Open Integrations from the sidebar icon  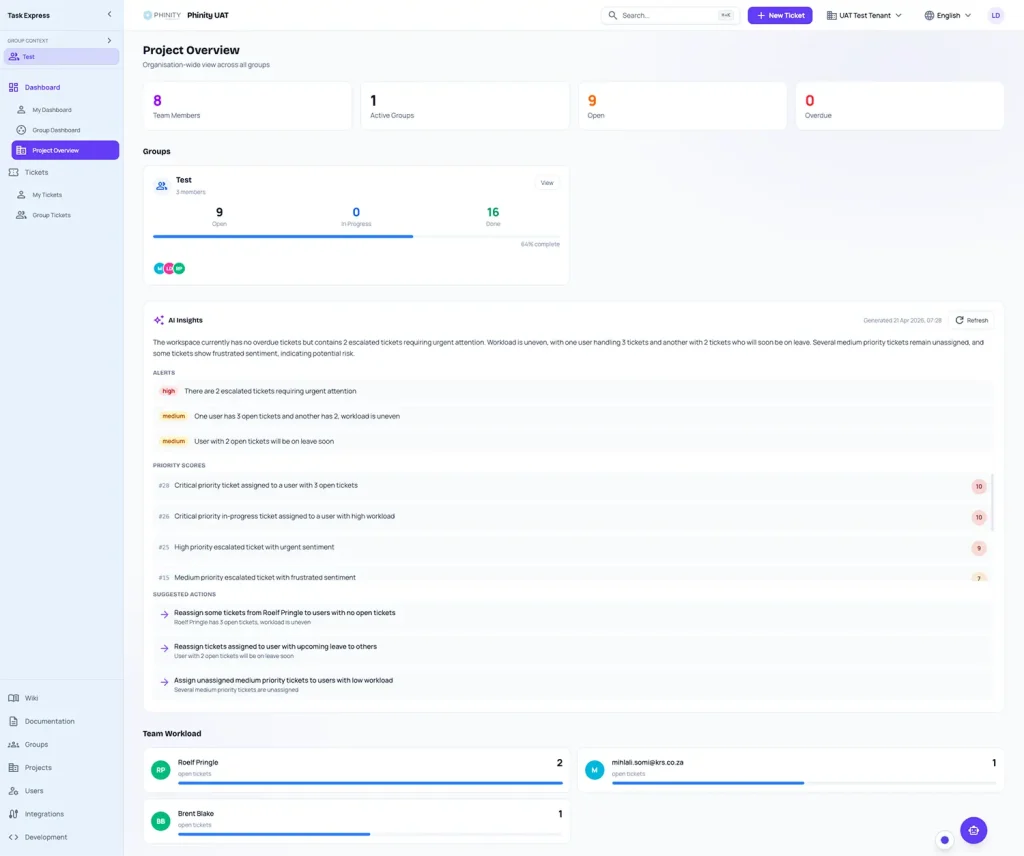click(x=14, y=814)
